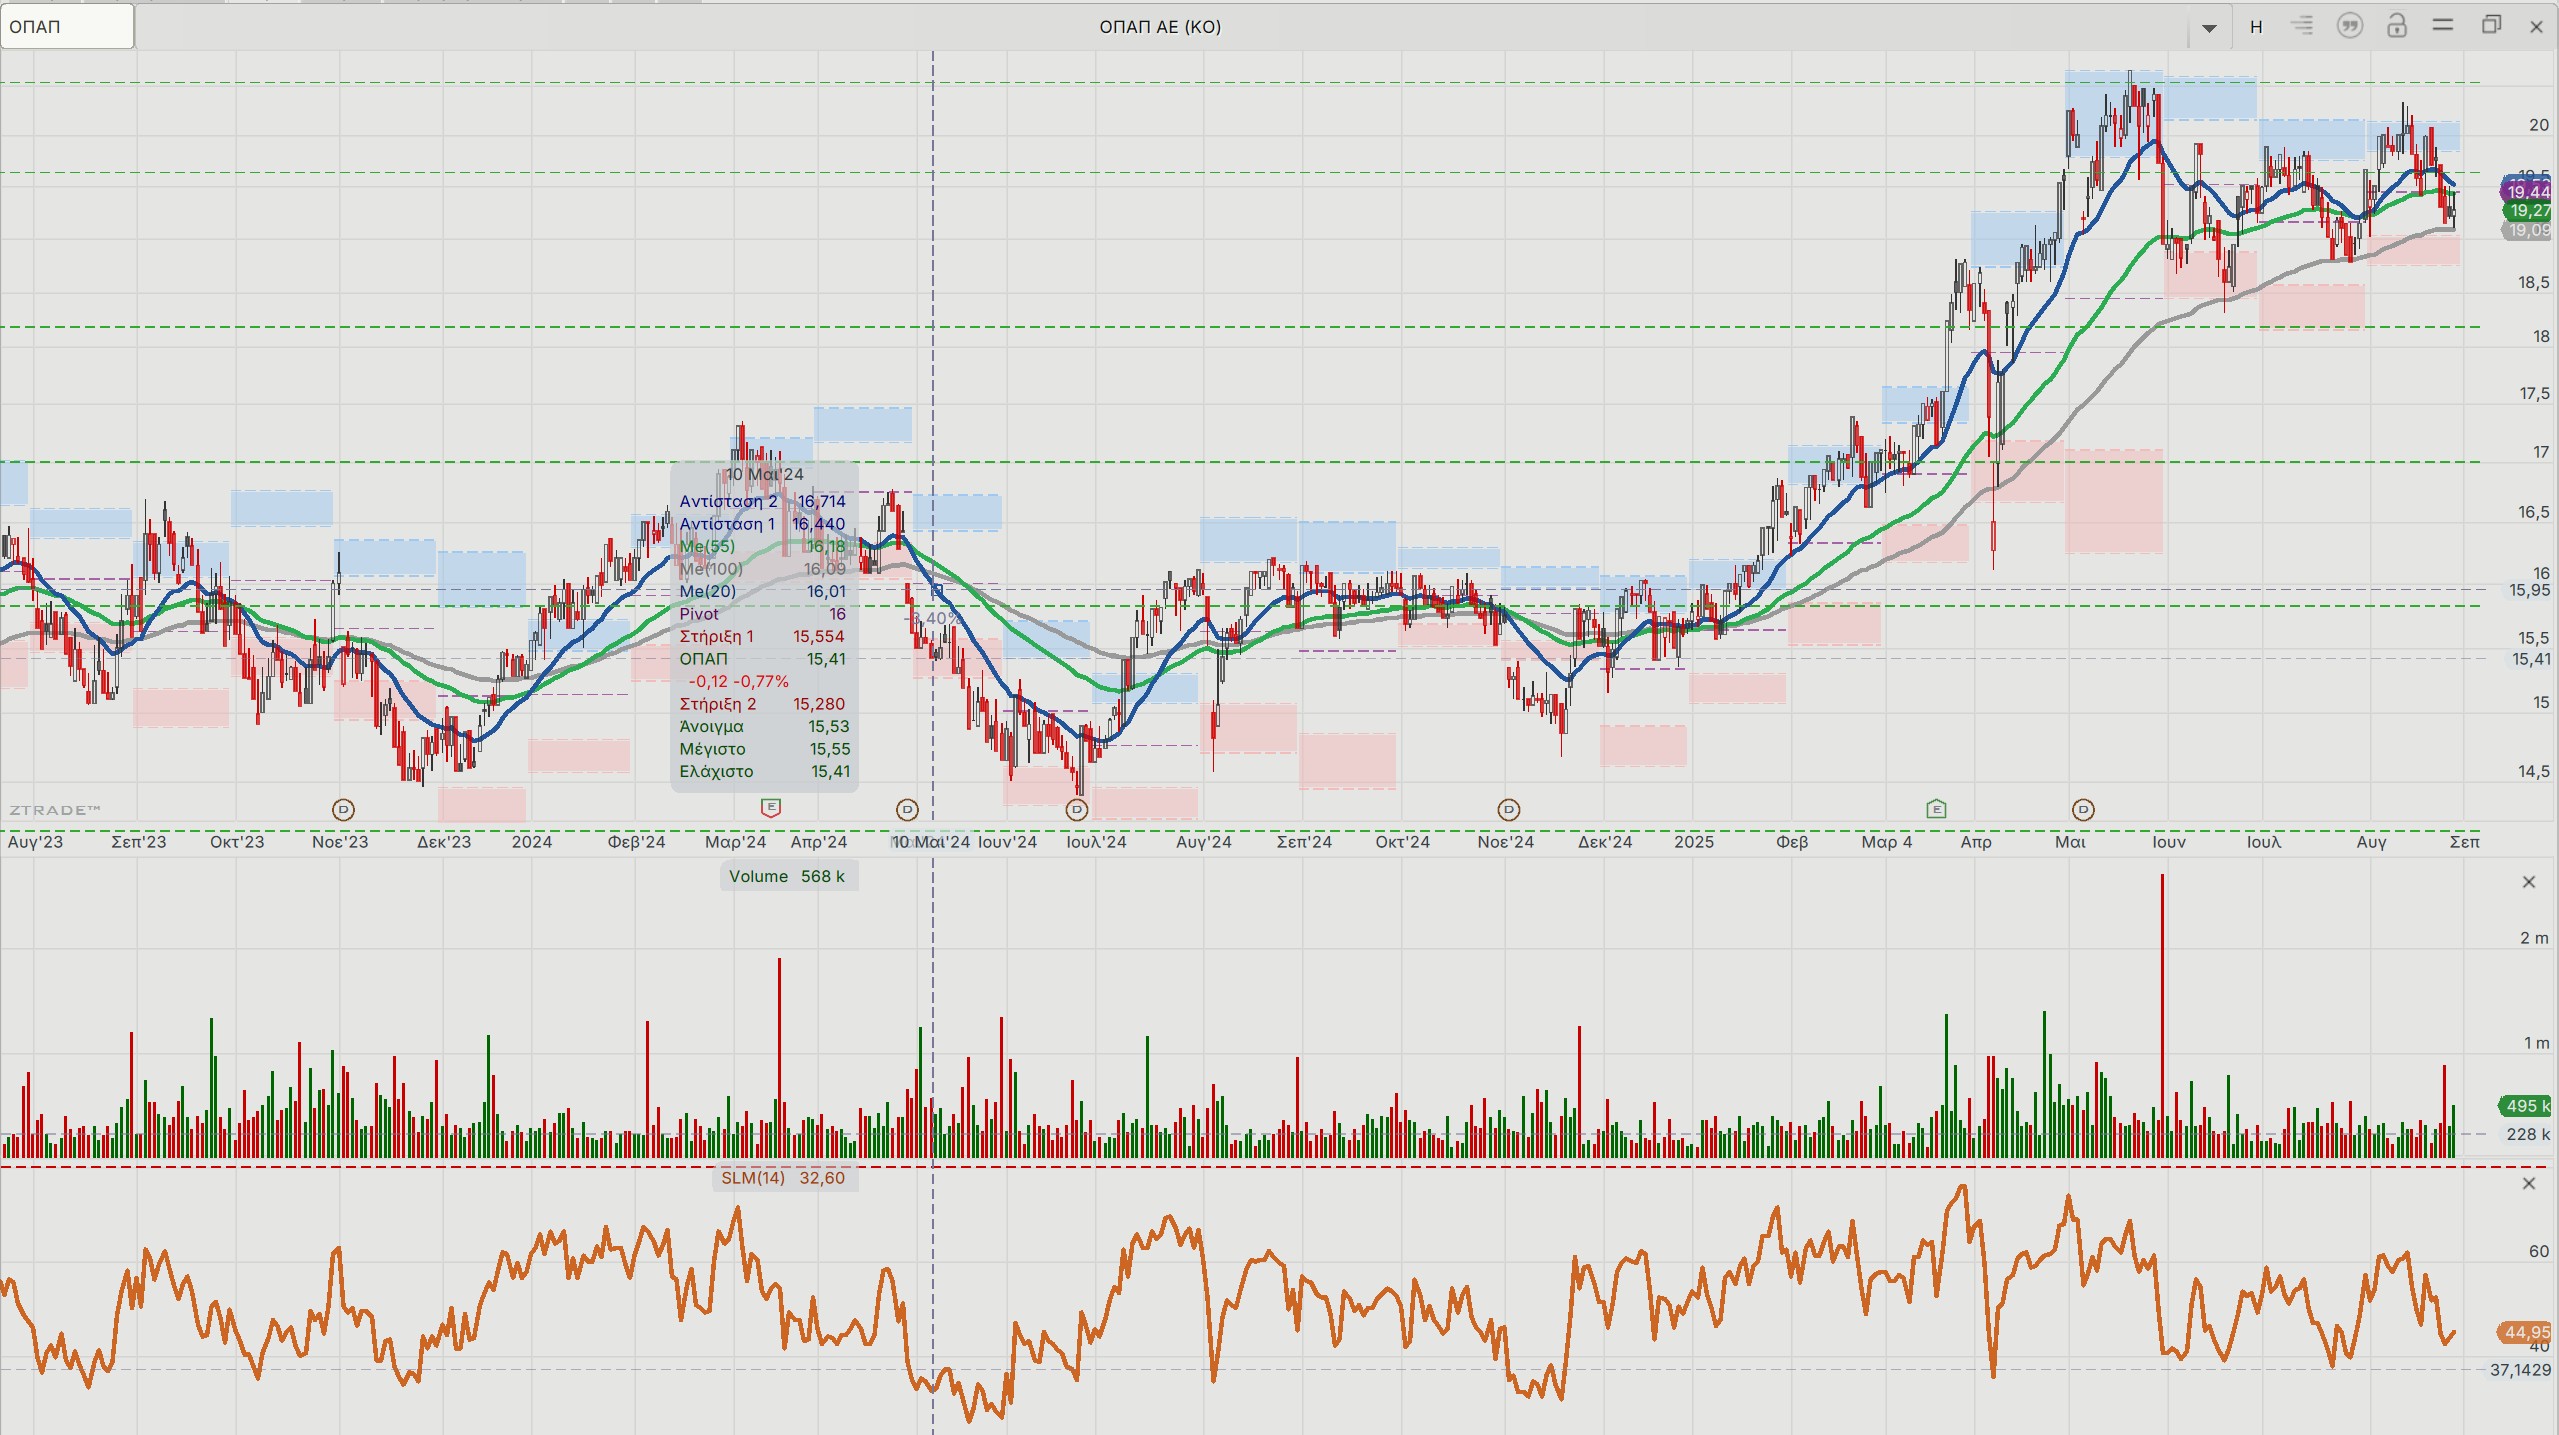Click the D marker next to 10 Μαϊ'24
The height and width of the screenshot is (1435, 2559).
coord(907,809)
